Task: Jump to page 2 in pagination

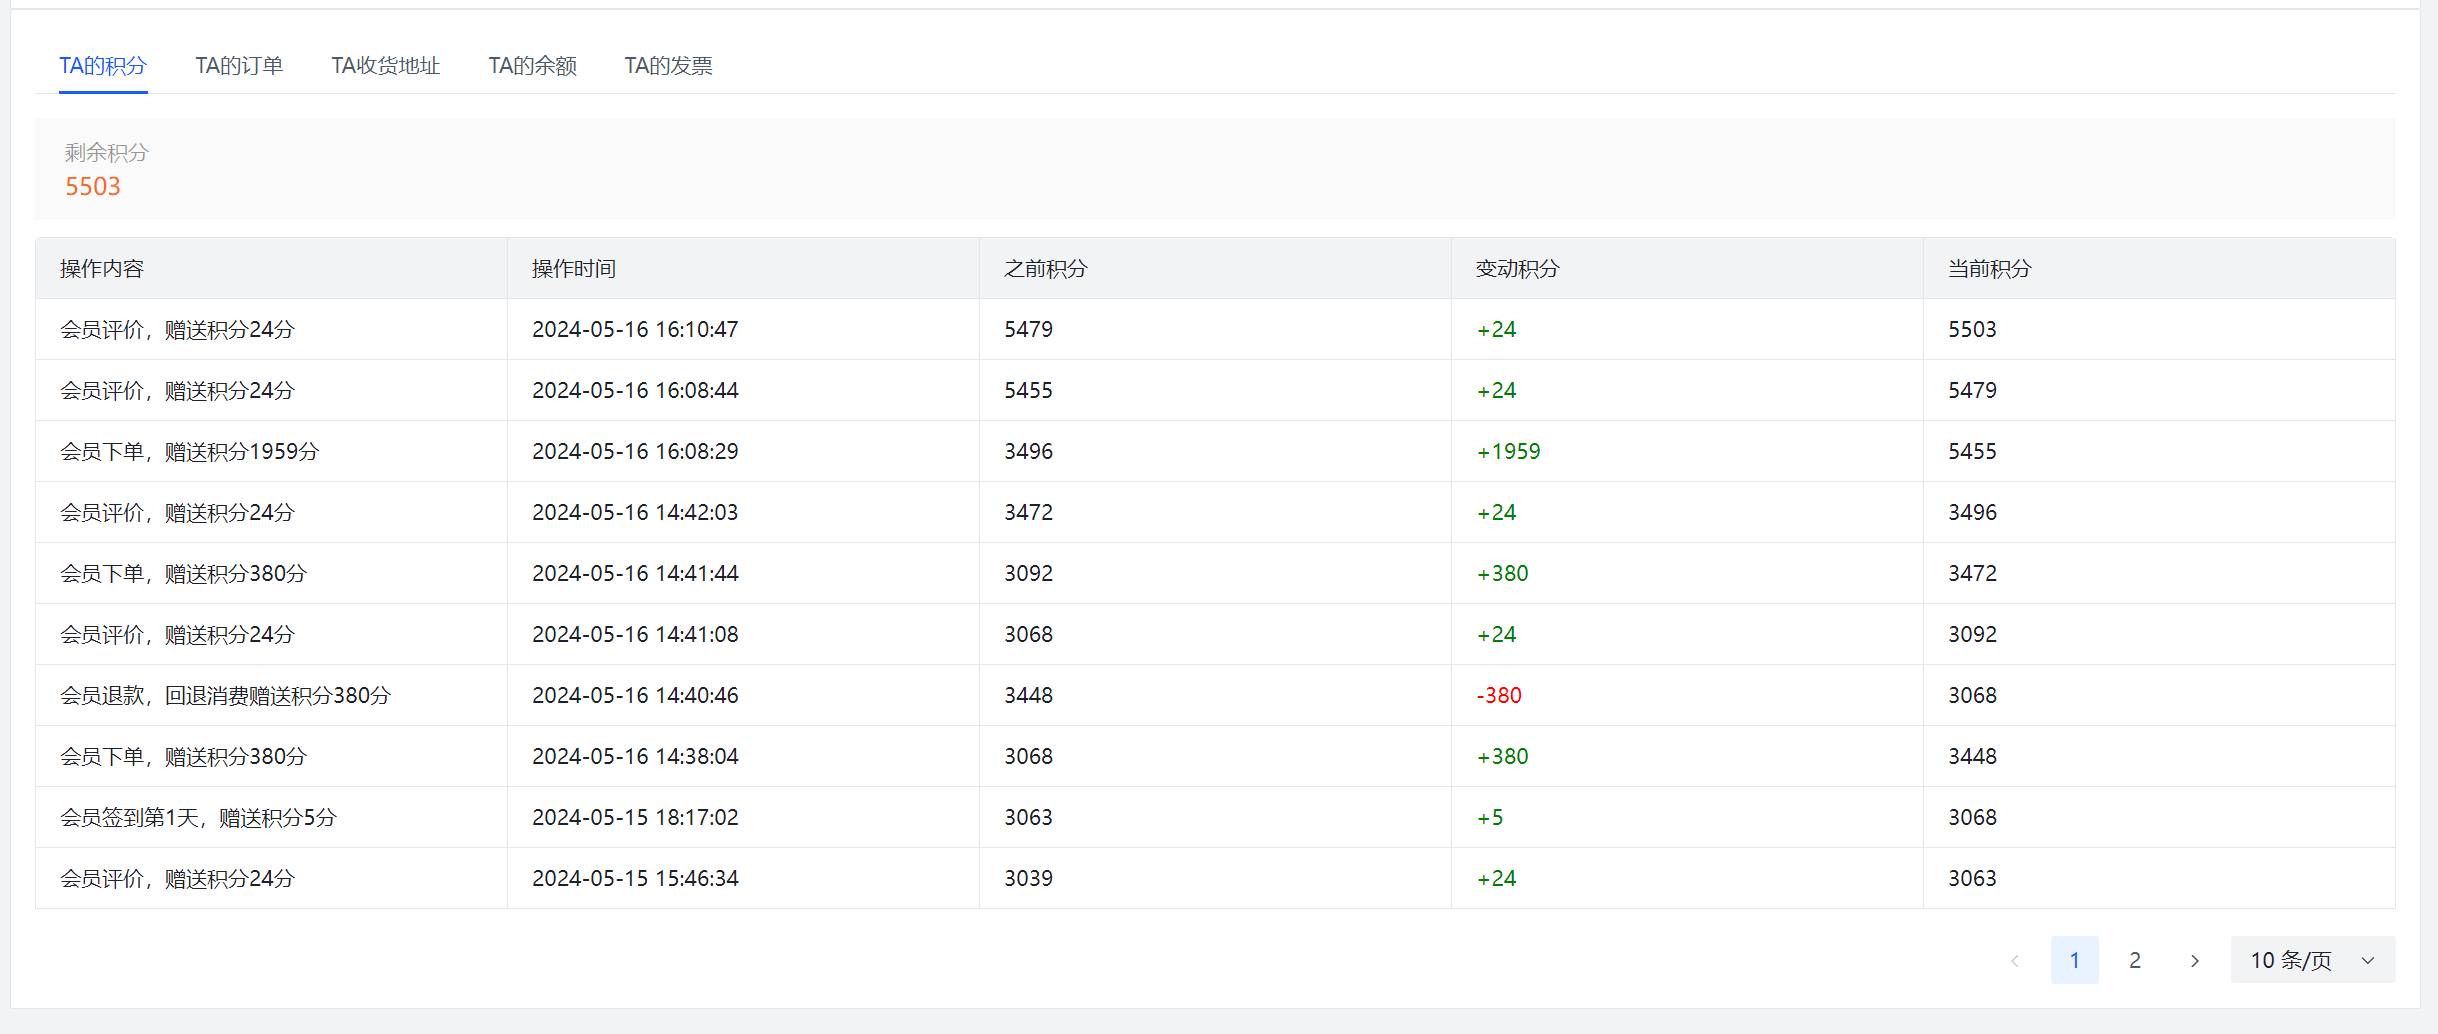Action: [2134, 960]
